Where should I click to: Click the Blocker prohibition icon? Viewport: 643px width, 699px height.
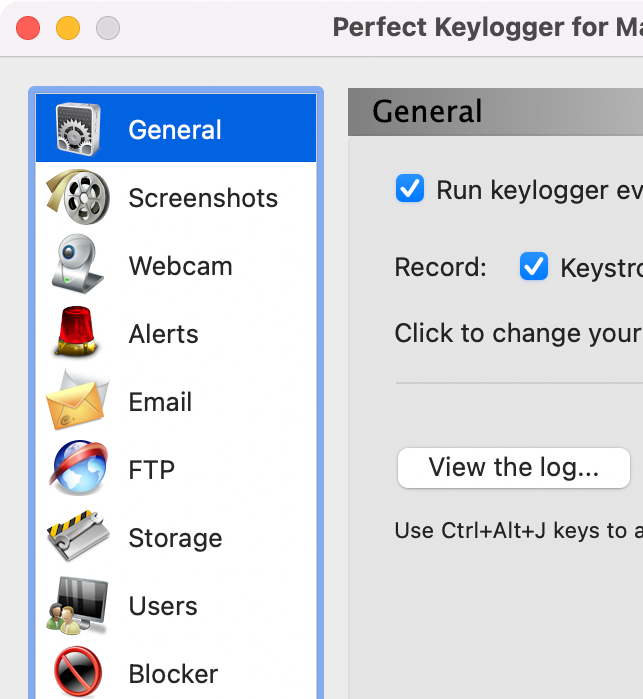pyautogui.click(x=78, y=672)
